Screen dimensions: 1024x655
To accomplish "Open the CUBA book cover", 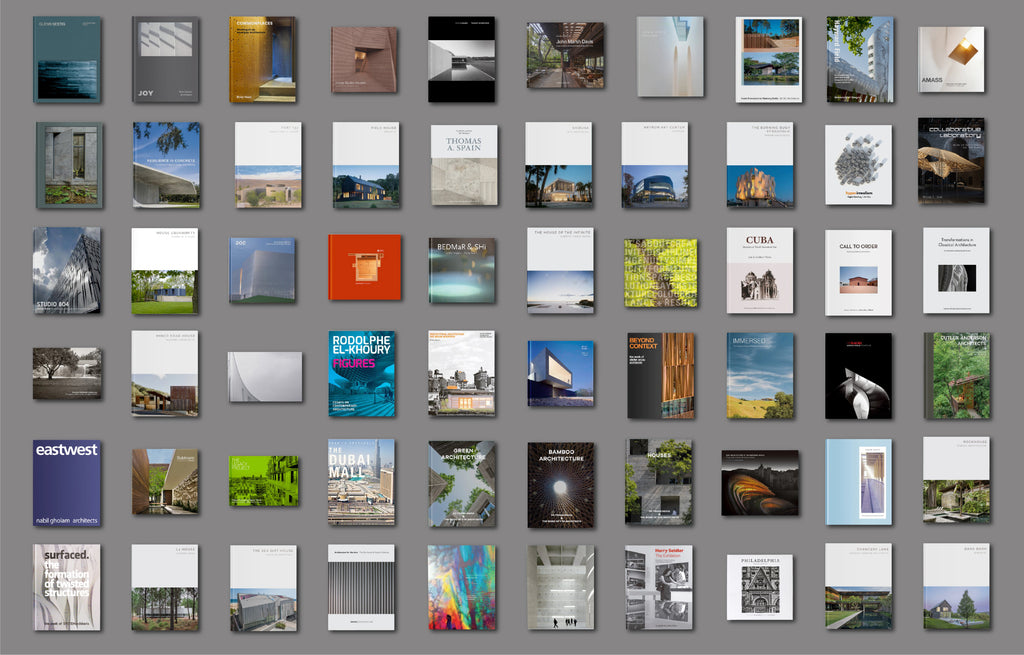I will [760, 270].
